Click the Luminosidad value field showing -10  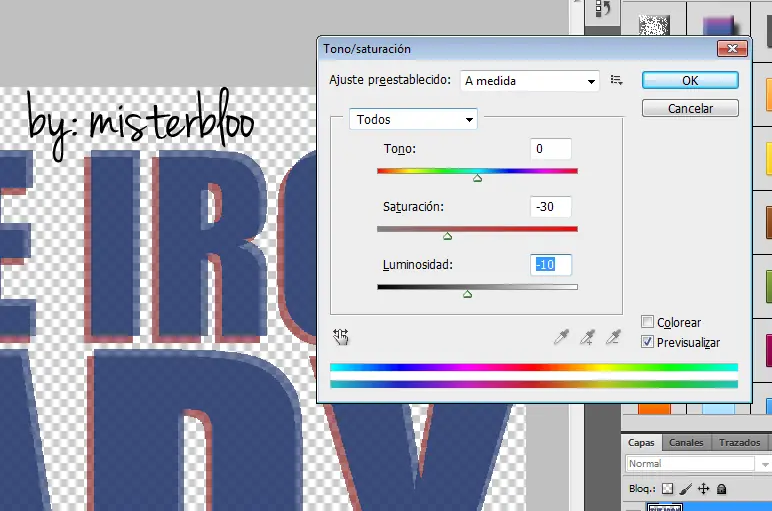point(550,265)
